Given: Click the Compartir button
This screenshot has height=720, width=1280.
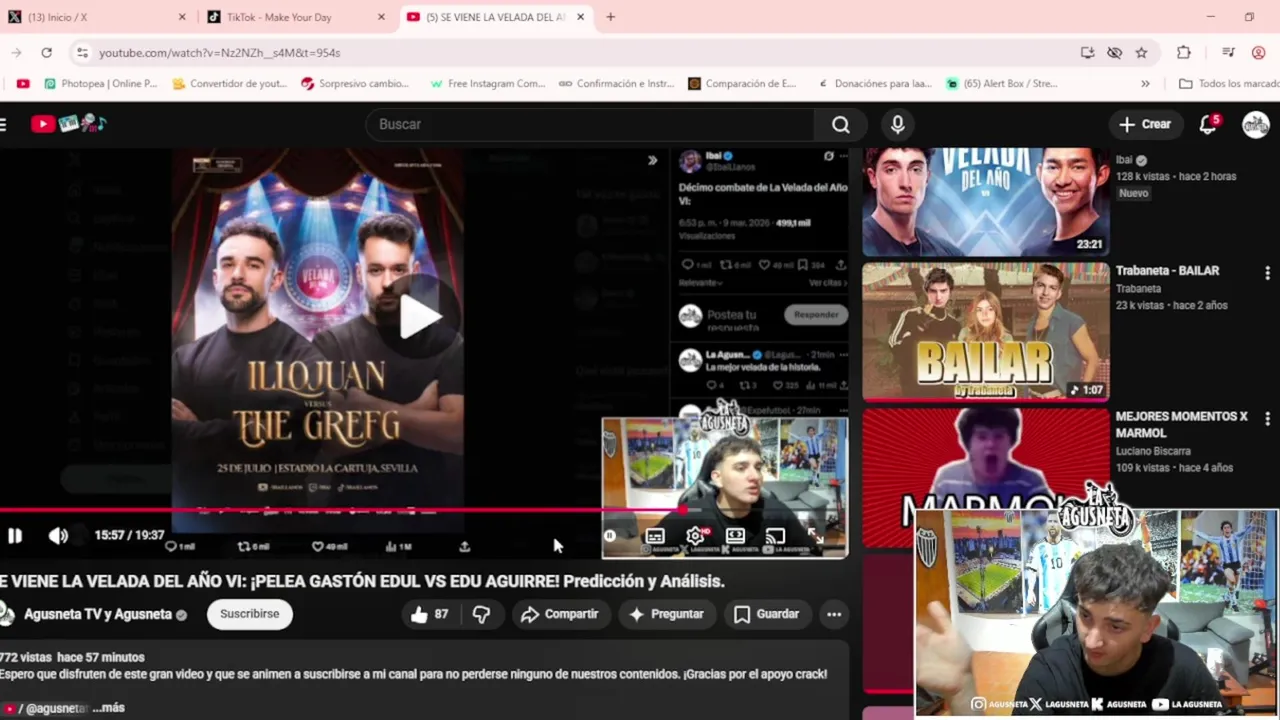Looking at the screenshot, I should (x=559, y=614).
